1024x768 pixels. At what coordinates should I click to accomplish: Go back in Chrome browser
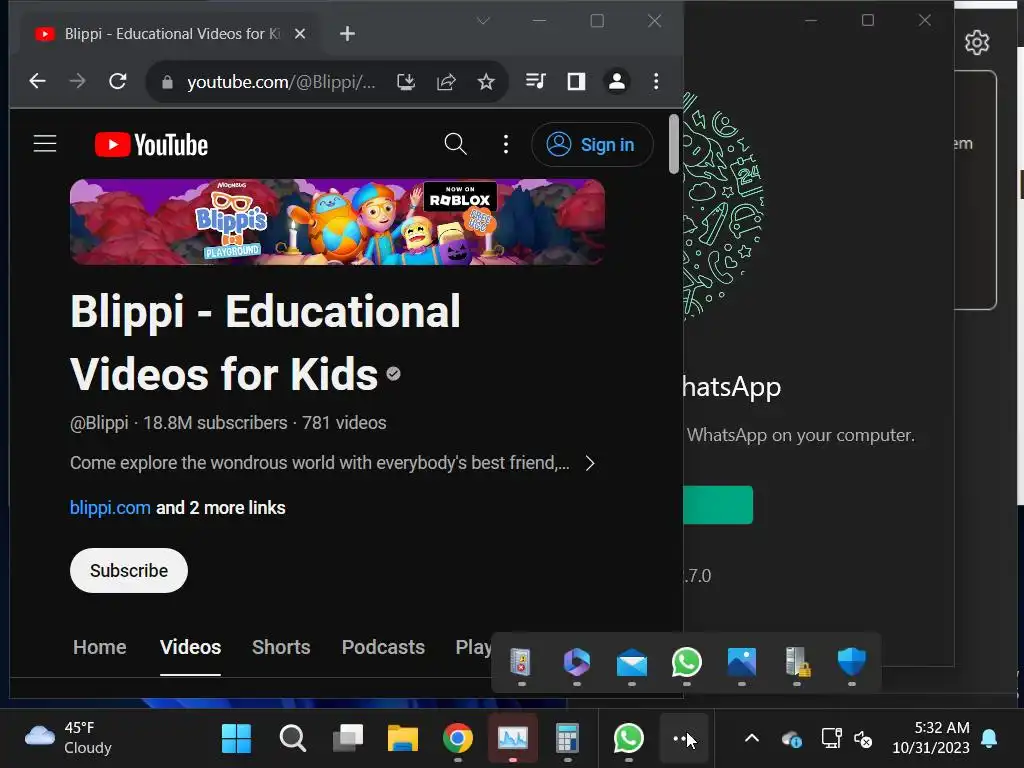pyautogui.click(x=37, y=82)
